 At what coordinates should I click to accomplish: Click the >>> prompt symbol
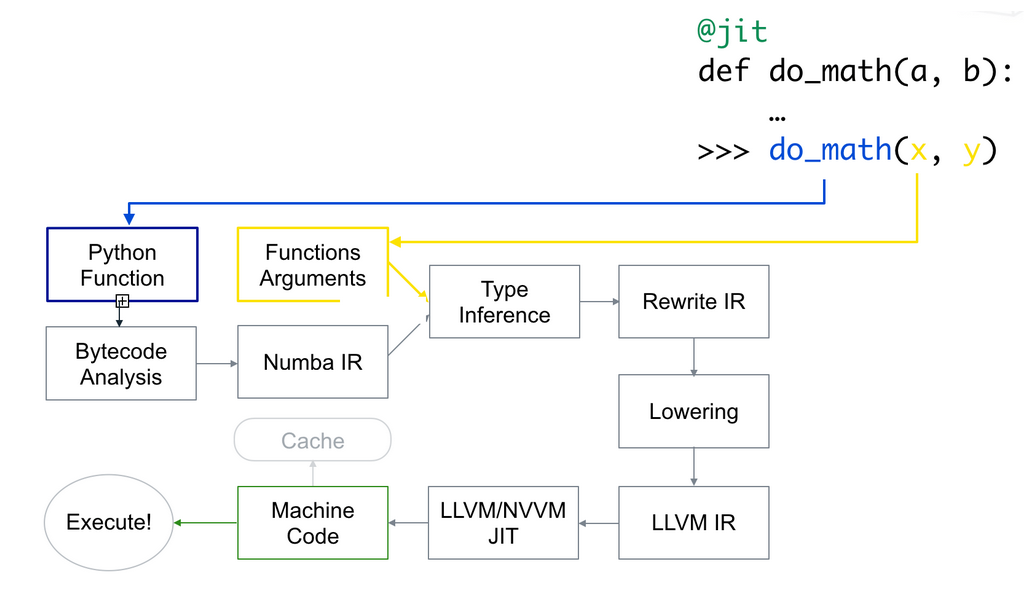pyautogui.click(x=724, y=151)
